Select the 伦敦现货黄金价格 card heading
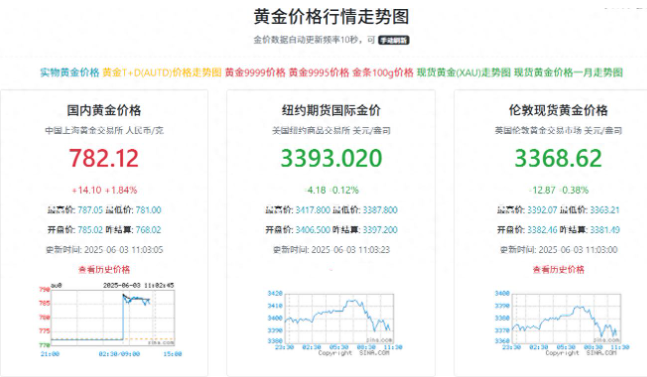The height and width of the screenshot is (377, 647). pos(558,110)
